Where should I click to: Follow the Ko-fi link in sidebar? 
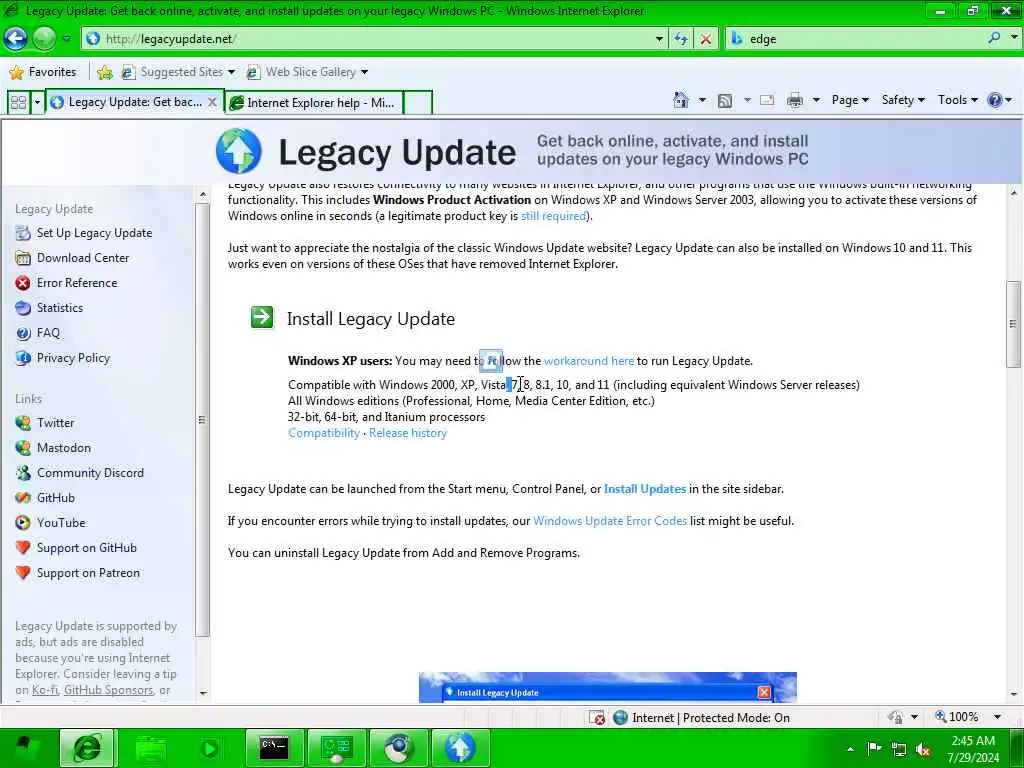[x=45, y=690]
